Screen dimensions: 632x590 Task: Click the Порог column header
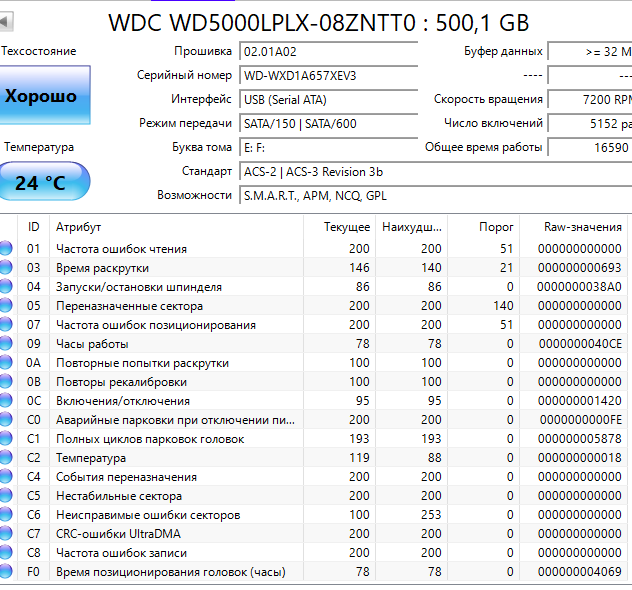[496, 227]
